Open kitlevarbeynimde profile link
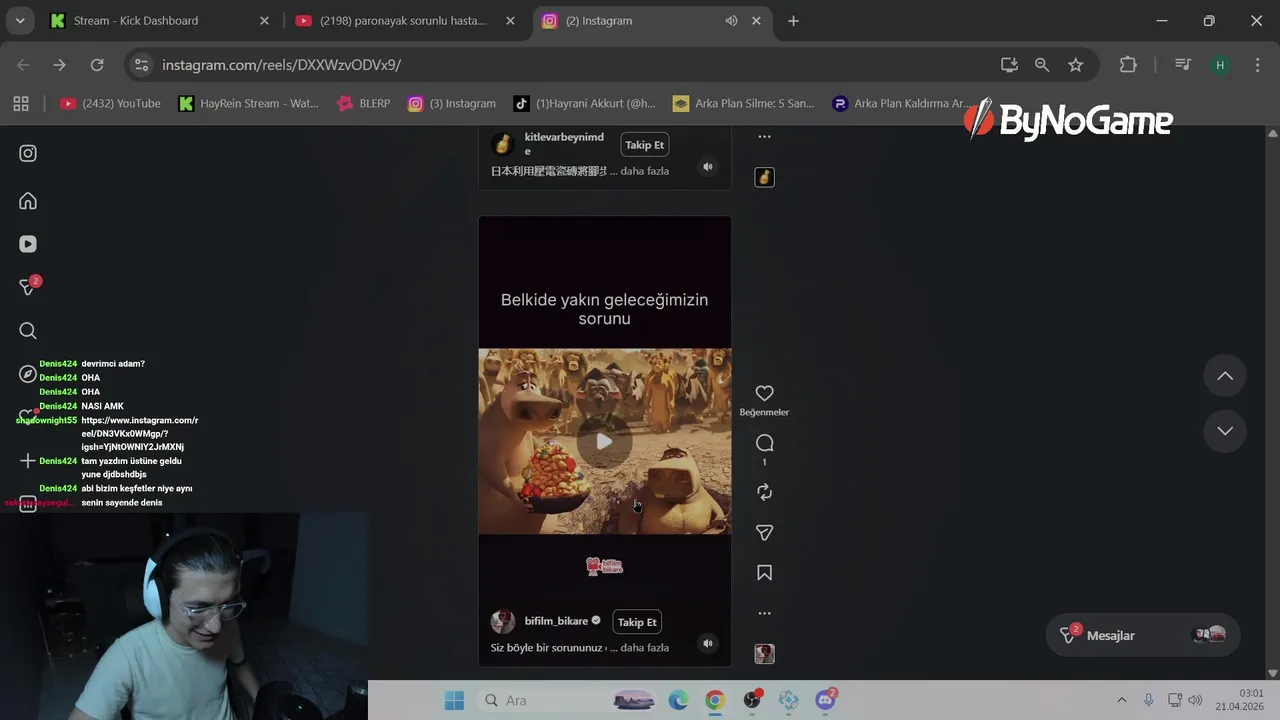The width and height of the screenshot is (1280, 720). (564, 144)
